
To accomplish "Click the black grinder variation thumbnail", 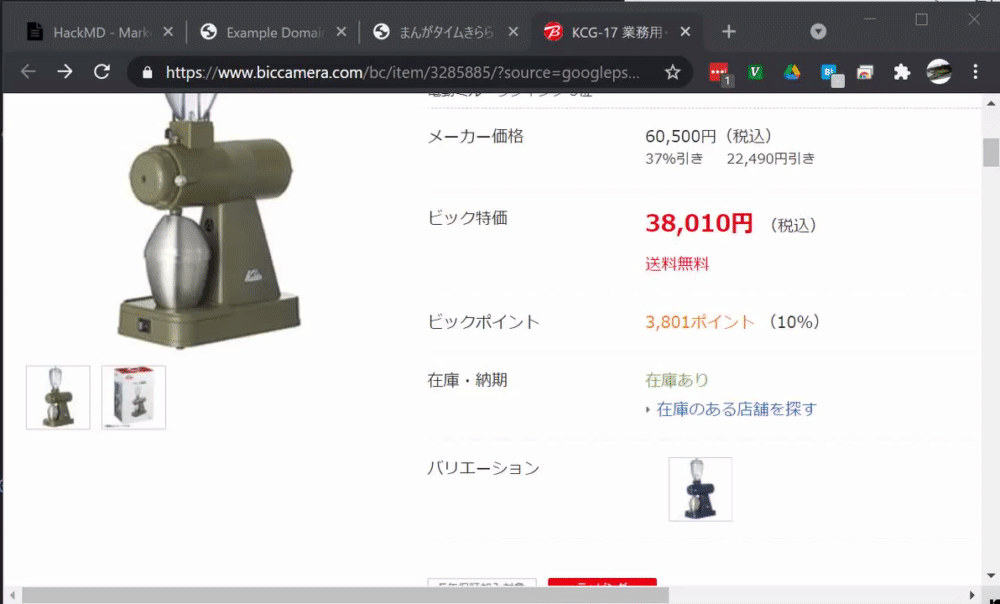I will pos(700,489).
